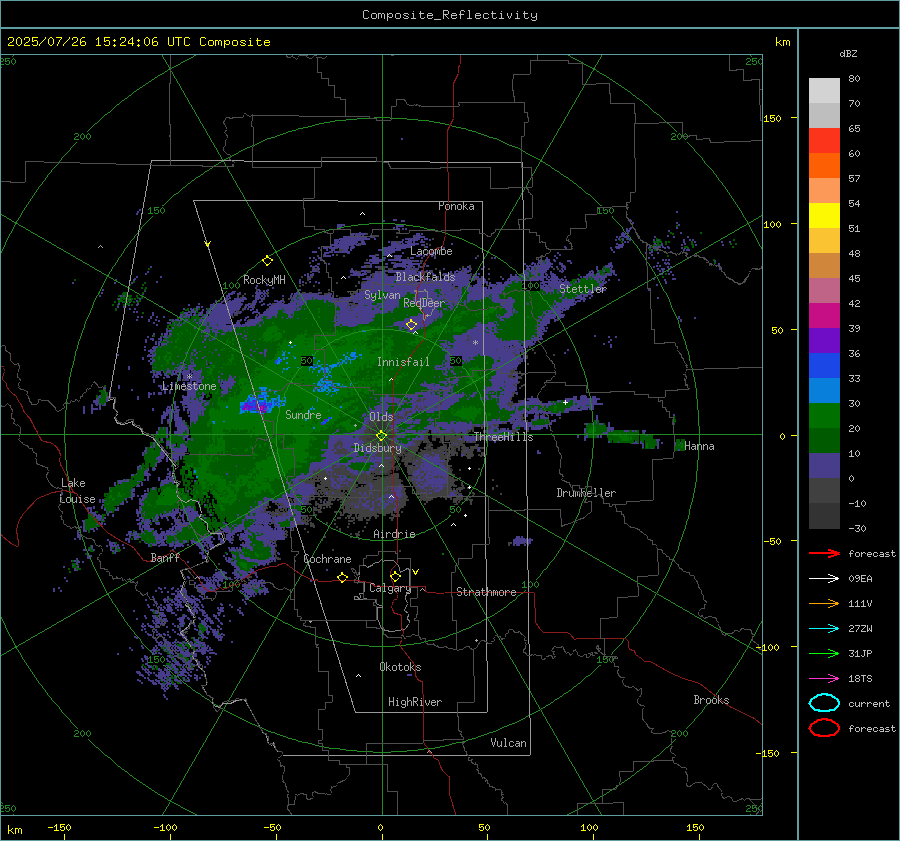Click the white 09EA arrow in legend
The image size is (900, 841).
824,579
